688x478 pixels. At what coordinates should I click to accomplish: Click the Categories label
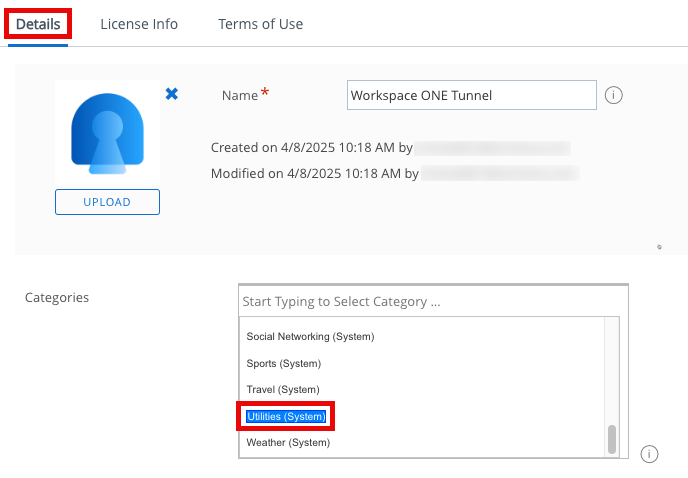click(x=57, y=298)
